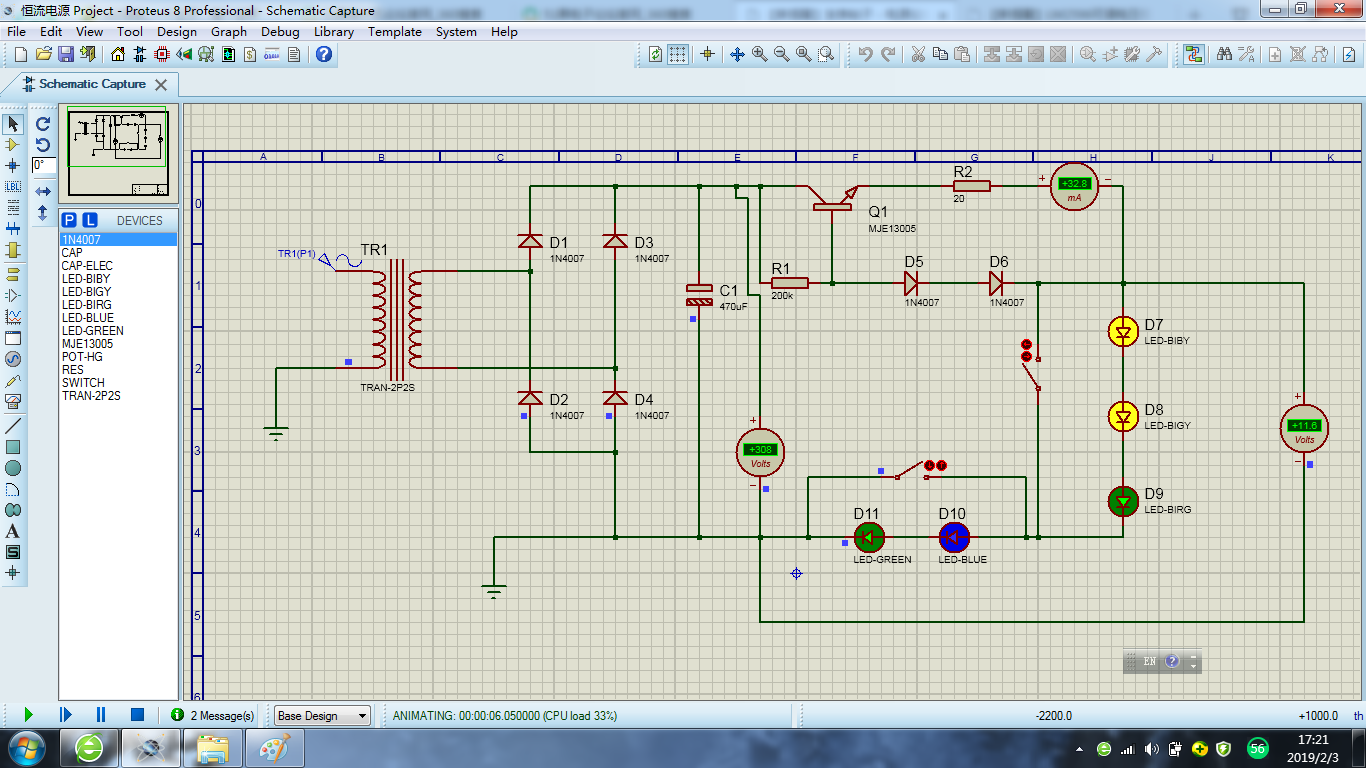Zoom out of the schematic
Viewport: 1366px width, 768px height.
781,54
